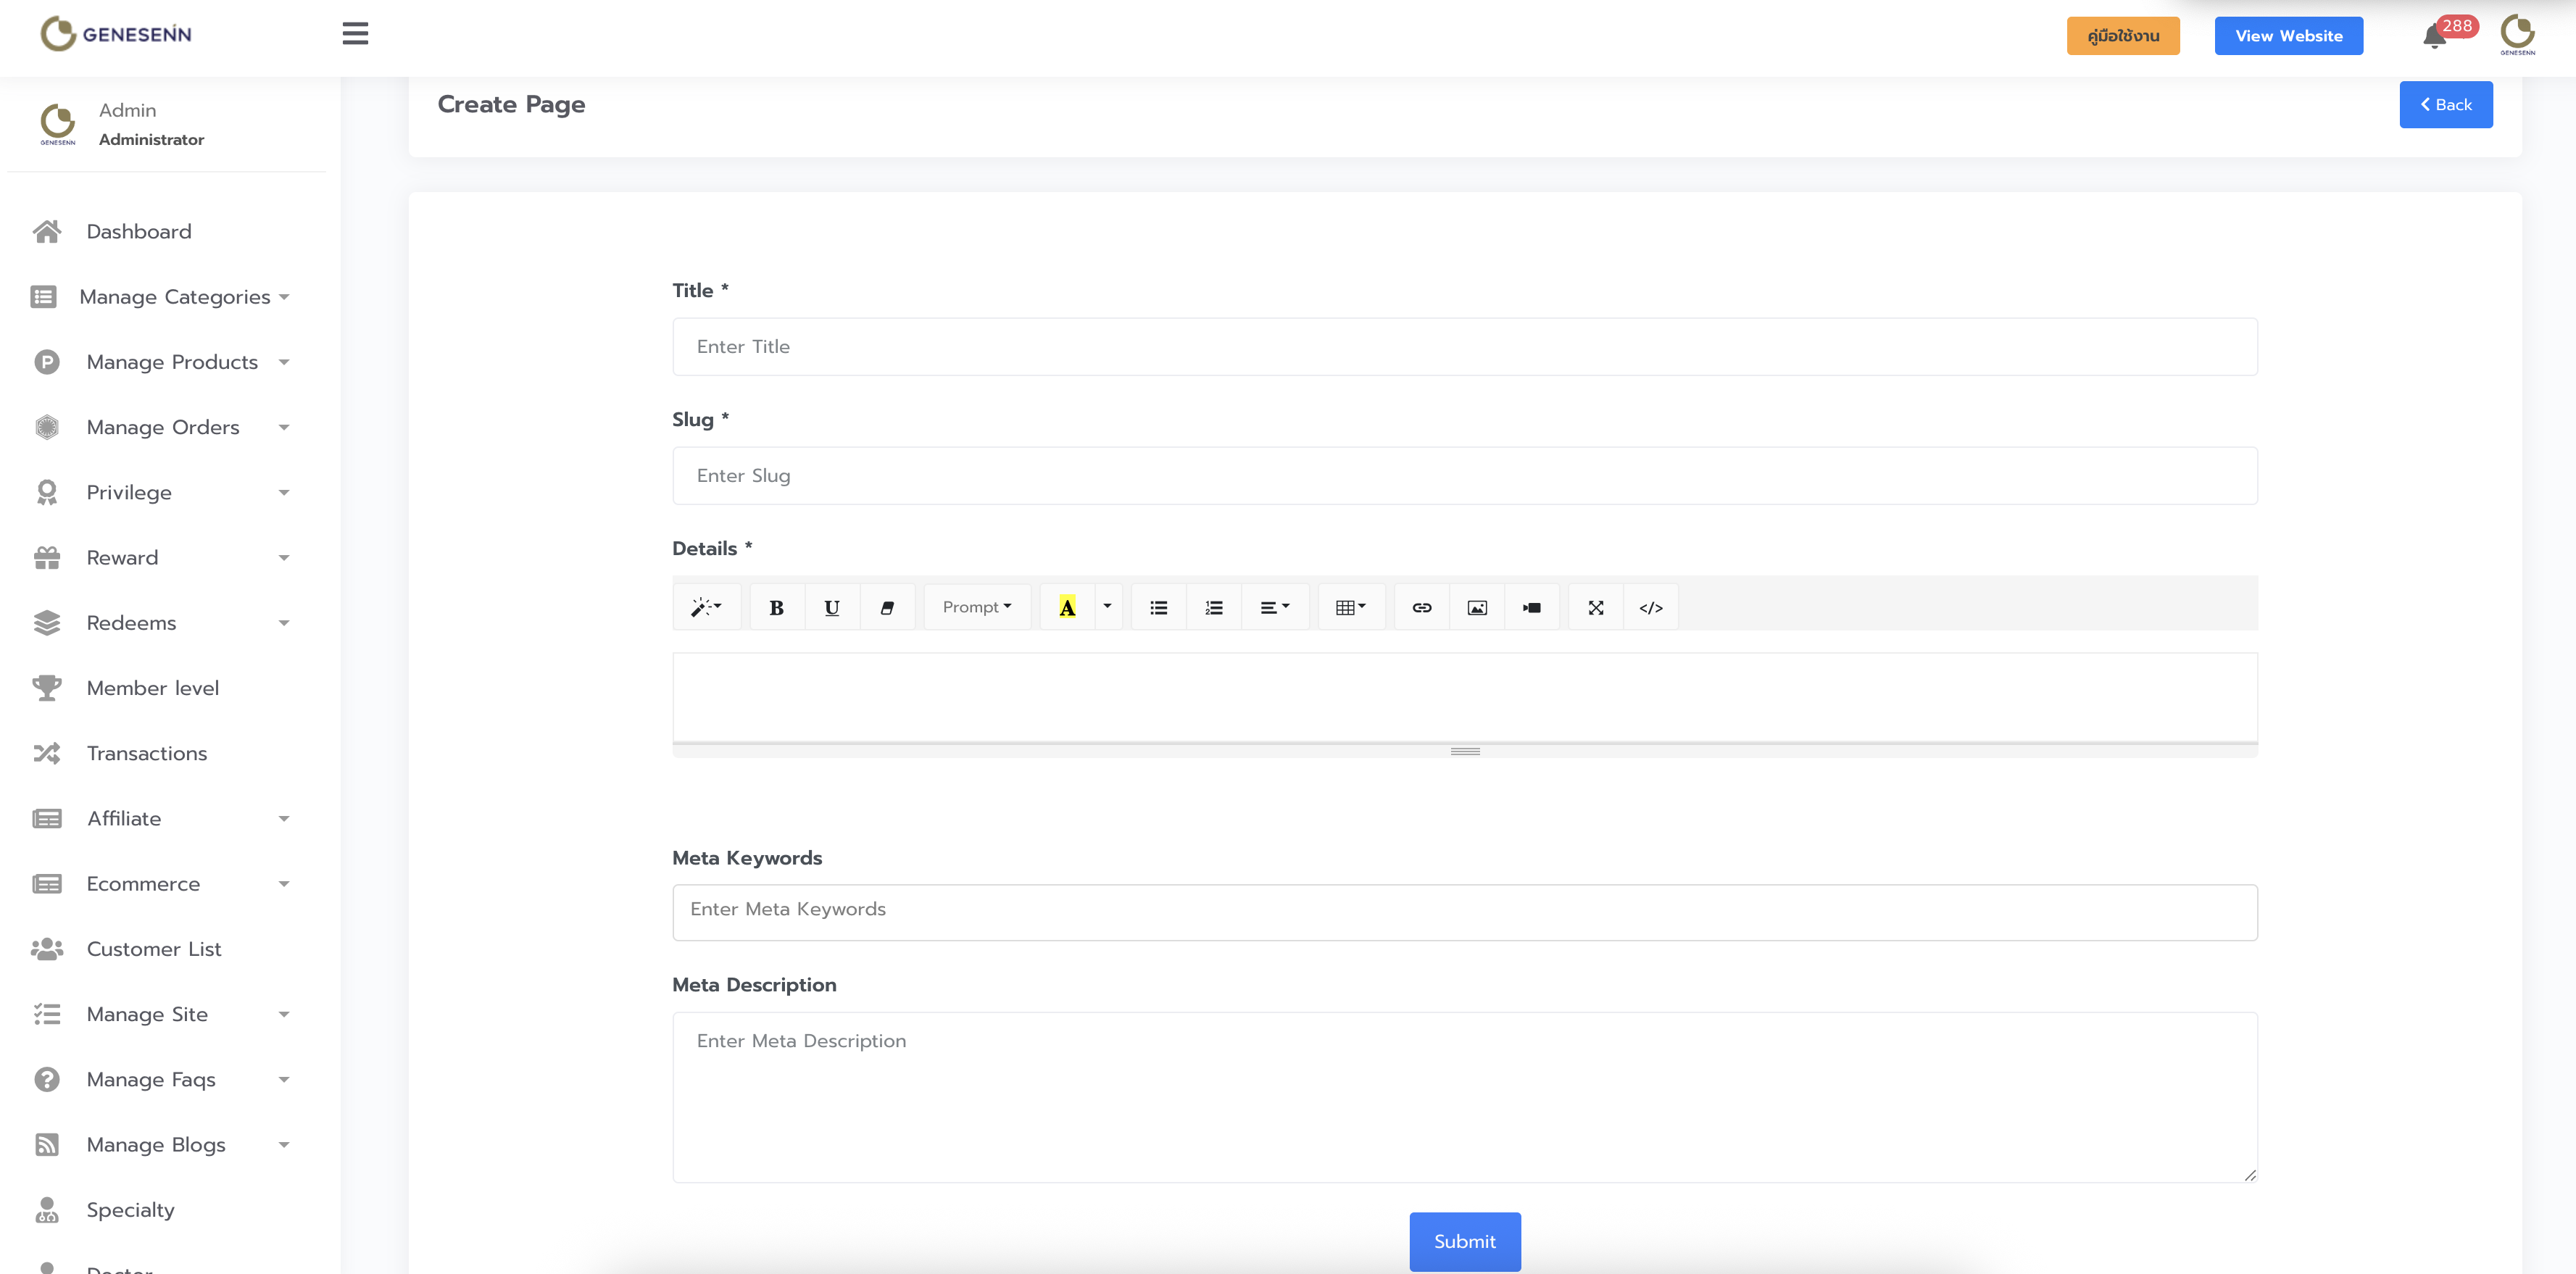This screenshot has height=1274, width=2576.
Task: Click the View Website button
Action: pyautogui.click(x=2288, y=36)
